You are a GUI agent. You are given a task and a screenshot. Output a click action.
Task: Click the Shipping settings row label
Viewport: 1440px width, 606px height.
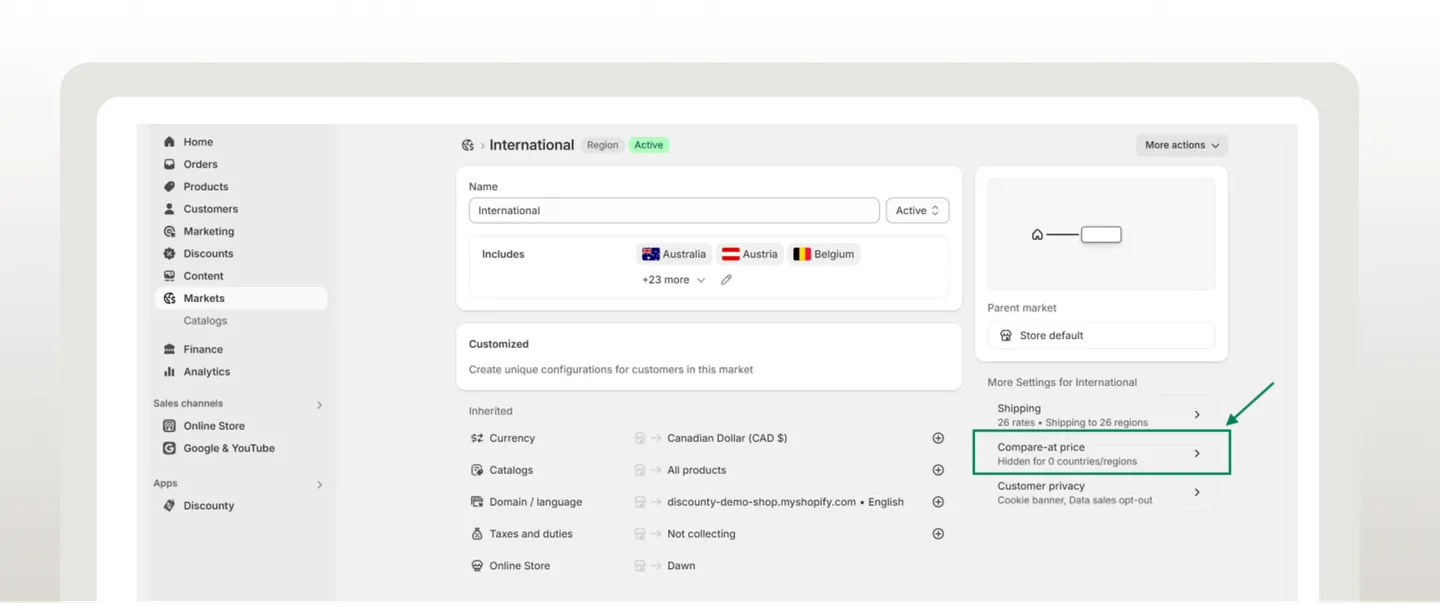click(1019, 408)
